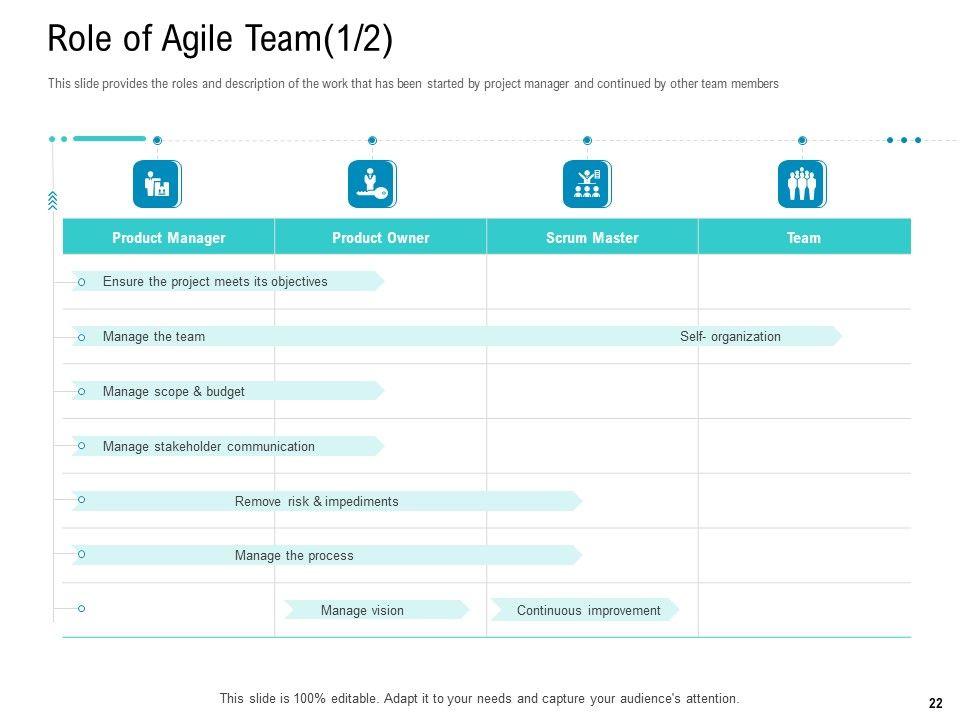This screenshot has width=960, height=720.
Task: Select the Team column header
Action: [x=804, y=238]
